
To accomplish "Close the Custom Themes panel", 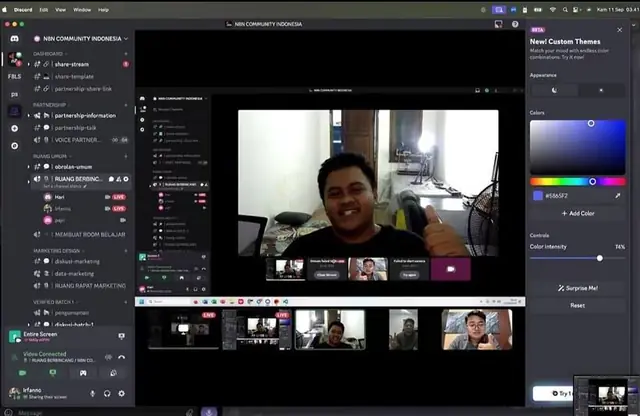I will (620, 30).
